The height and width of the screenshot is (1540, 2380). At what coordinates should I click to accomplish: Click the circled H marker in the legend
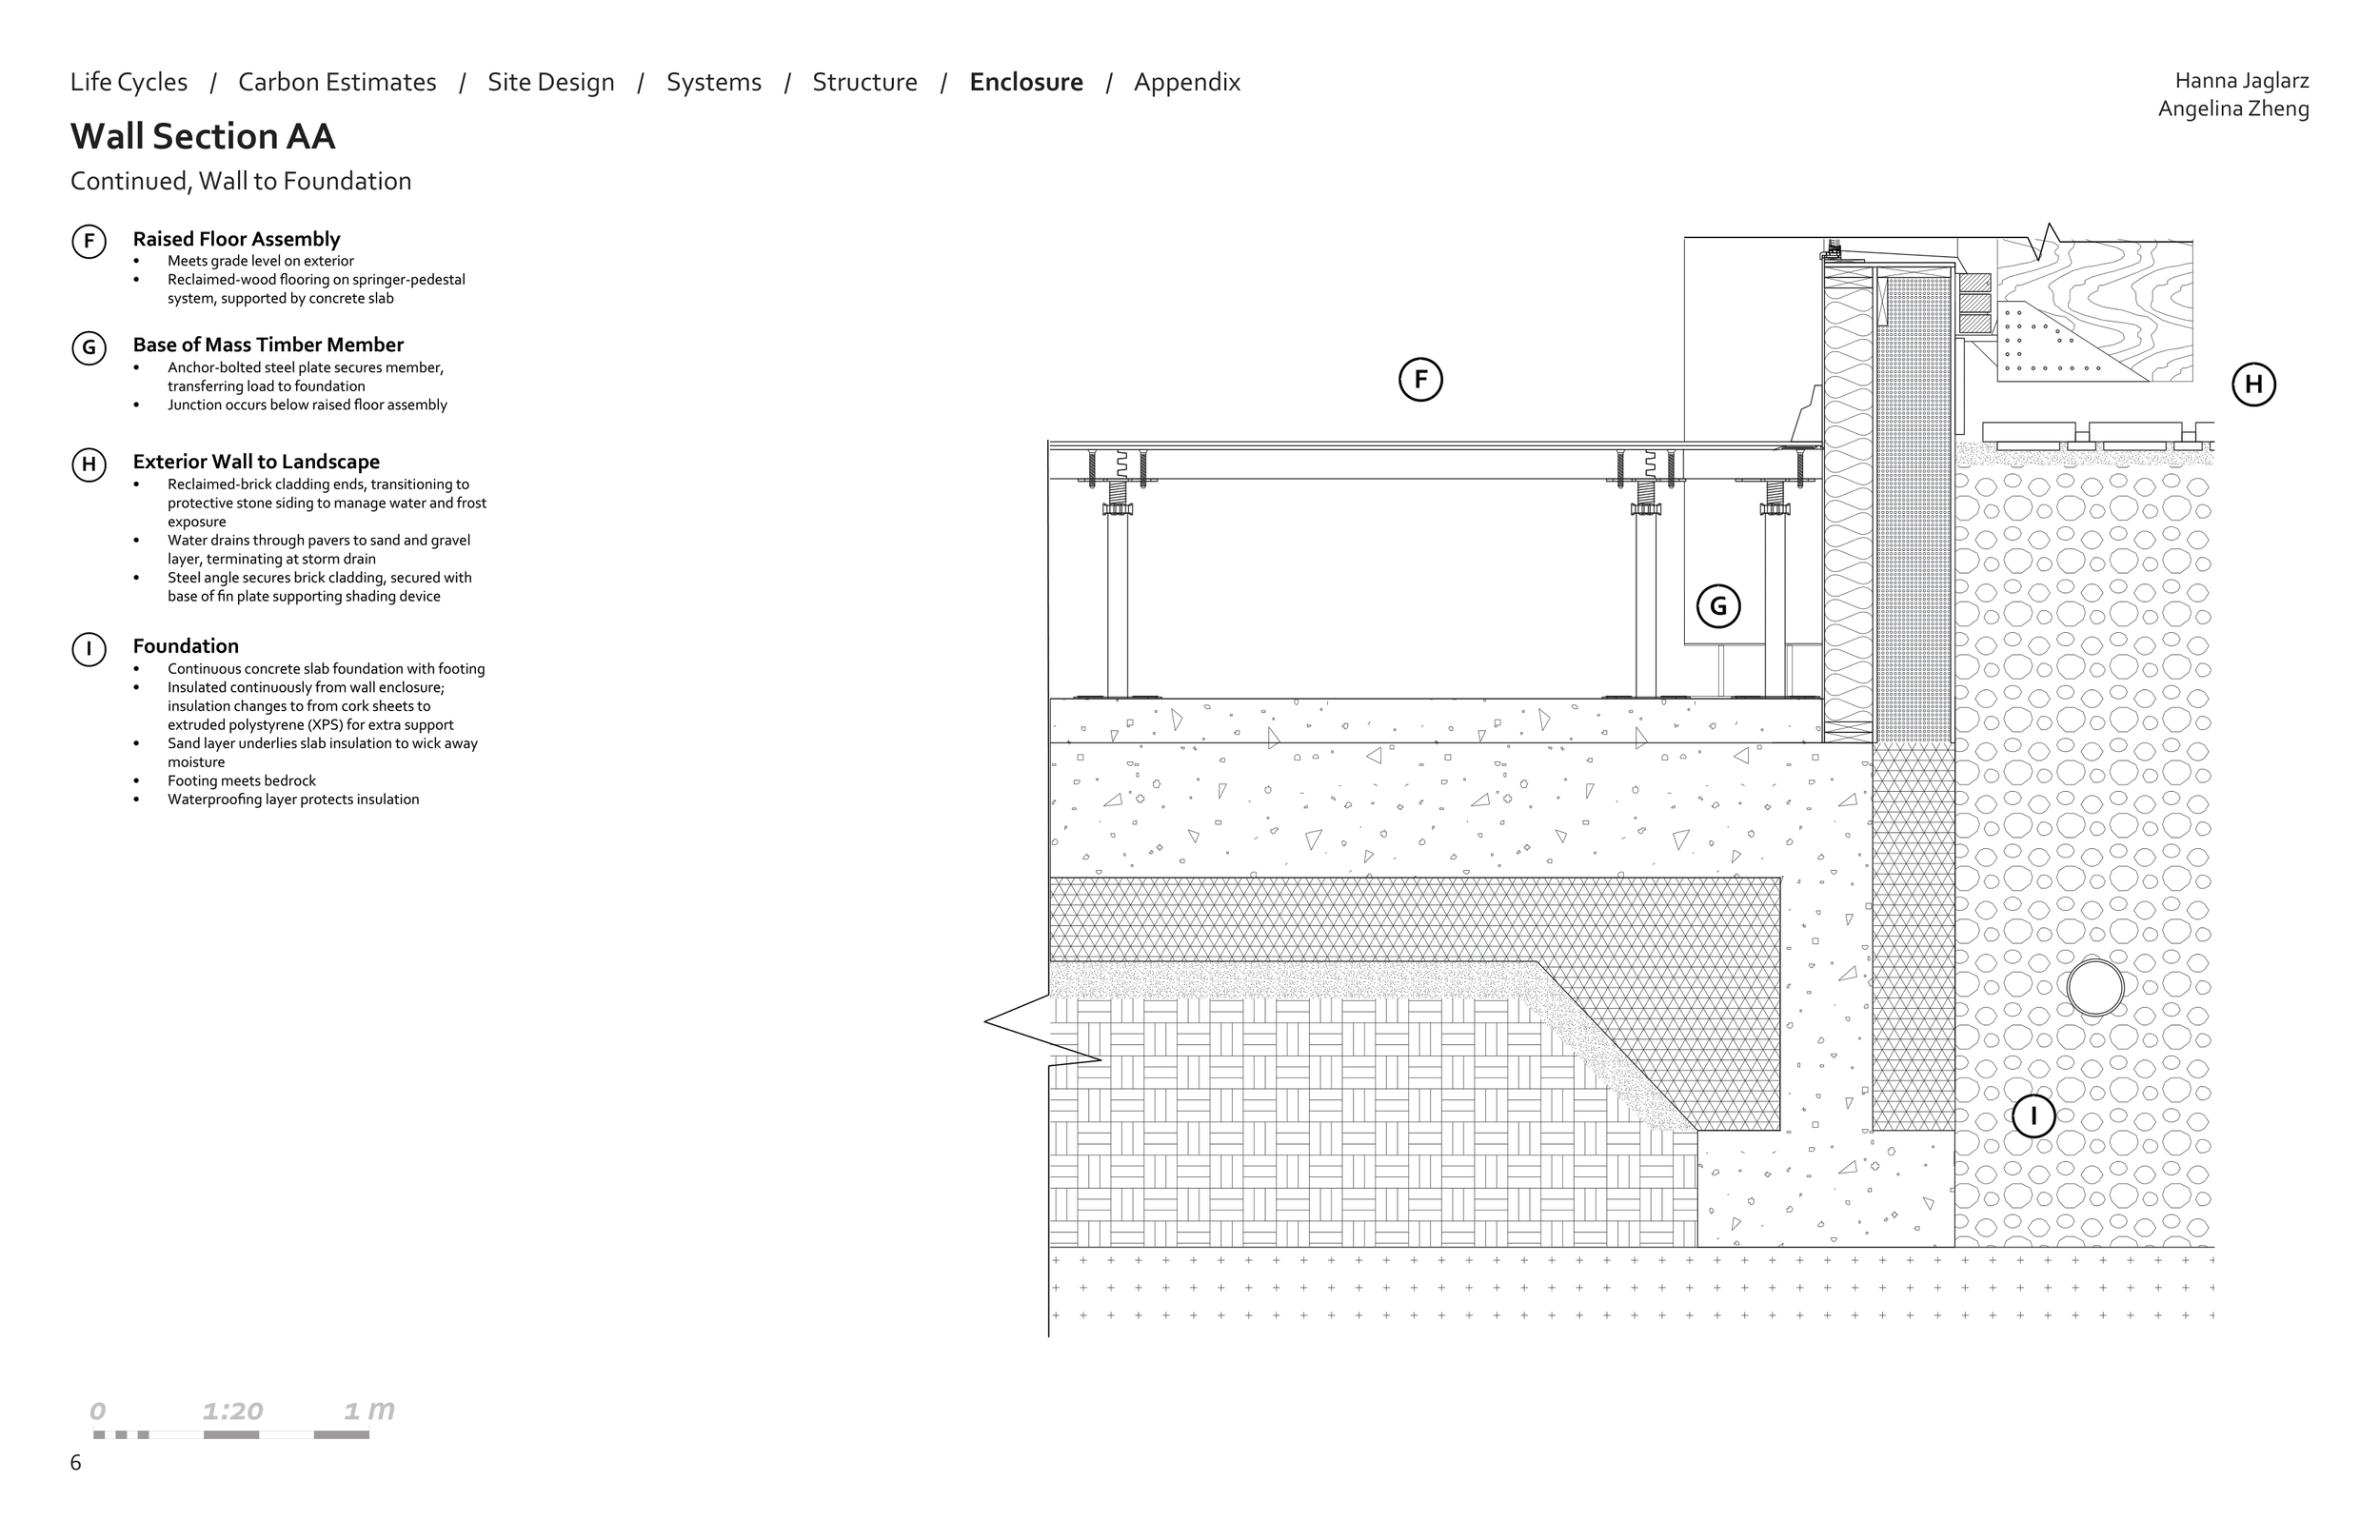(x=89, y=465)
